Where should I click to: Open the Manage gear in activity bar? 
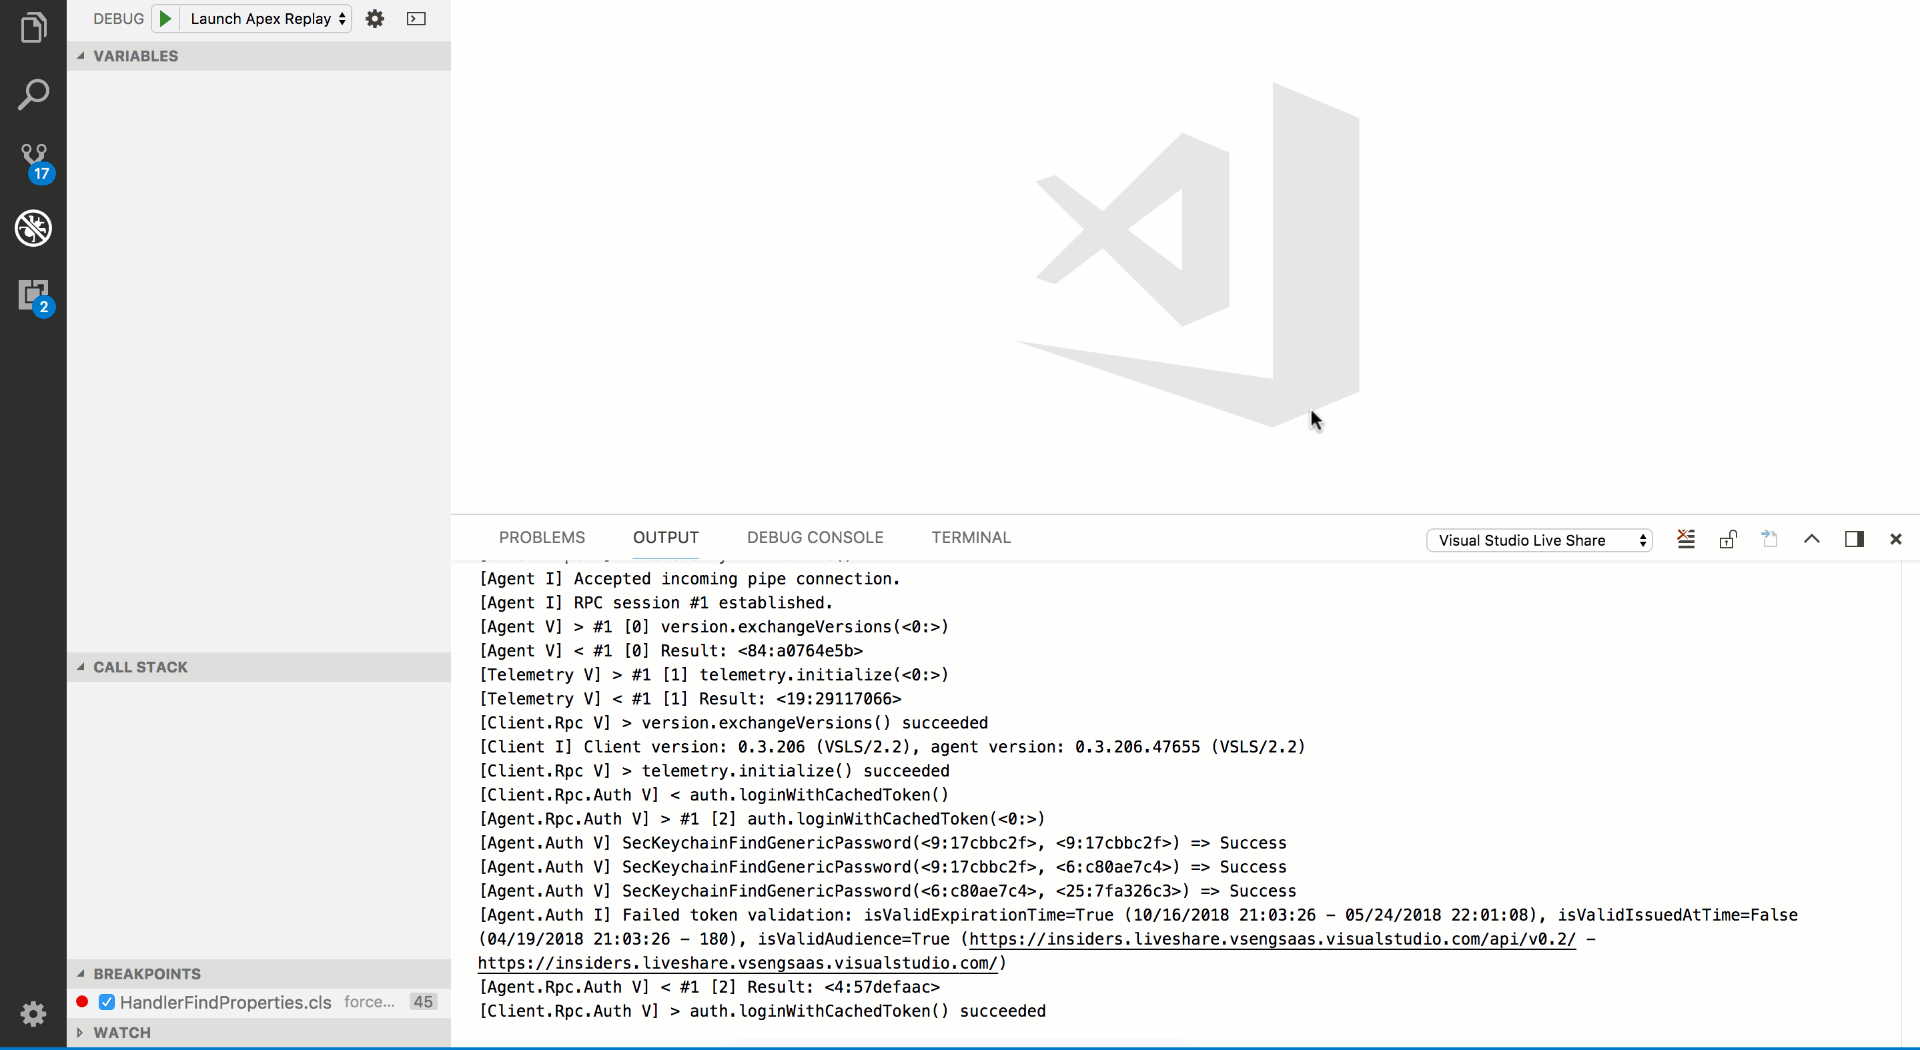coord(33,1014)
